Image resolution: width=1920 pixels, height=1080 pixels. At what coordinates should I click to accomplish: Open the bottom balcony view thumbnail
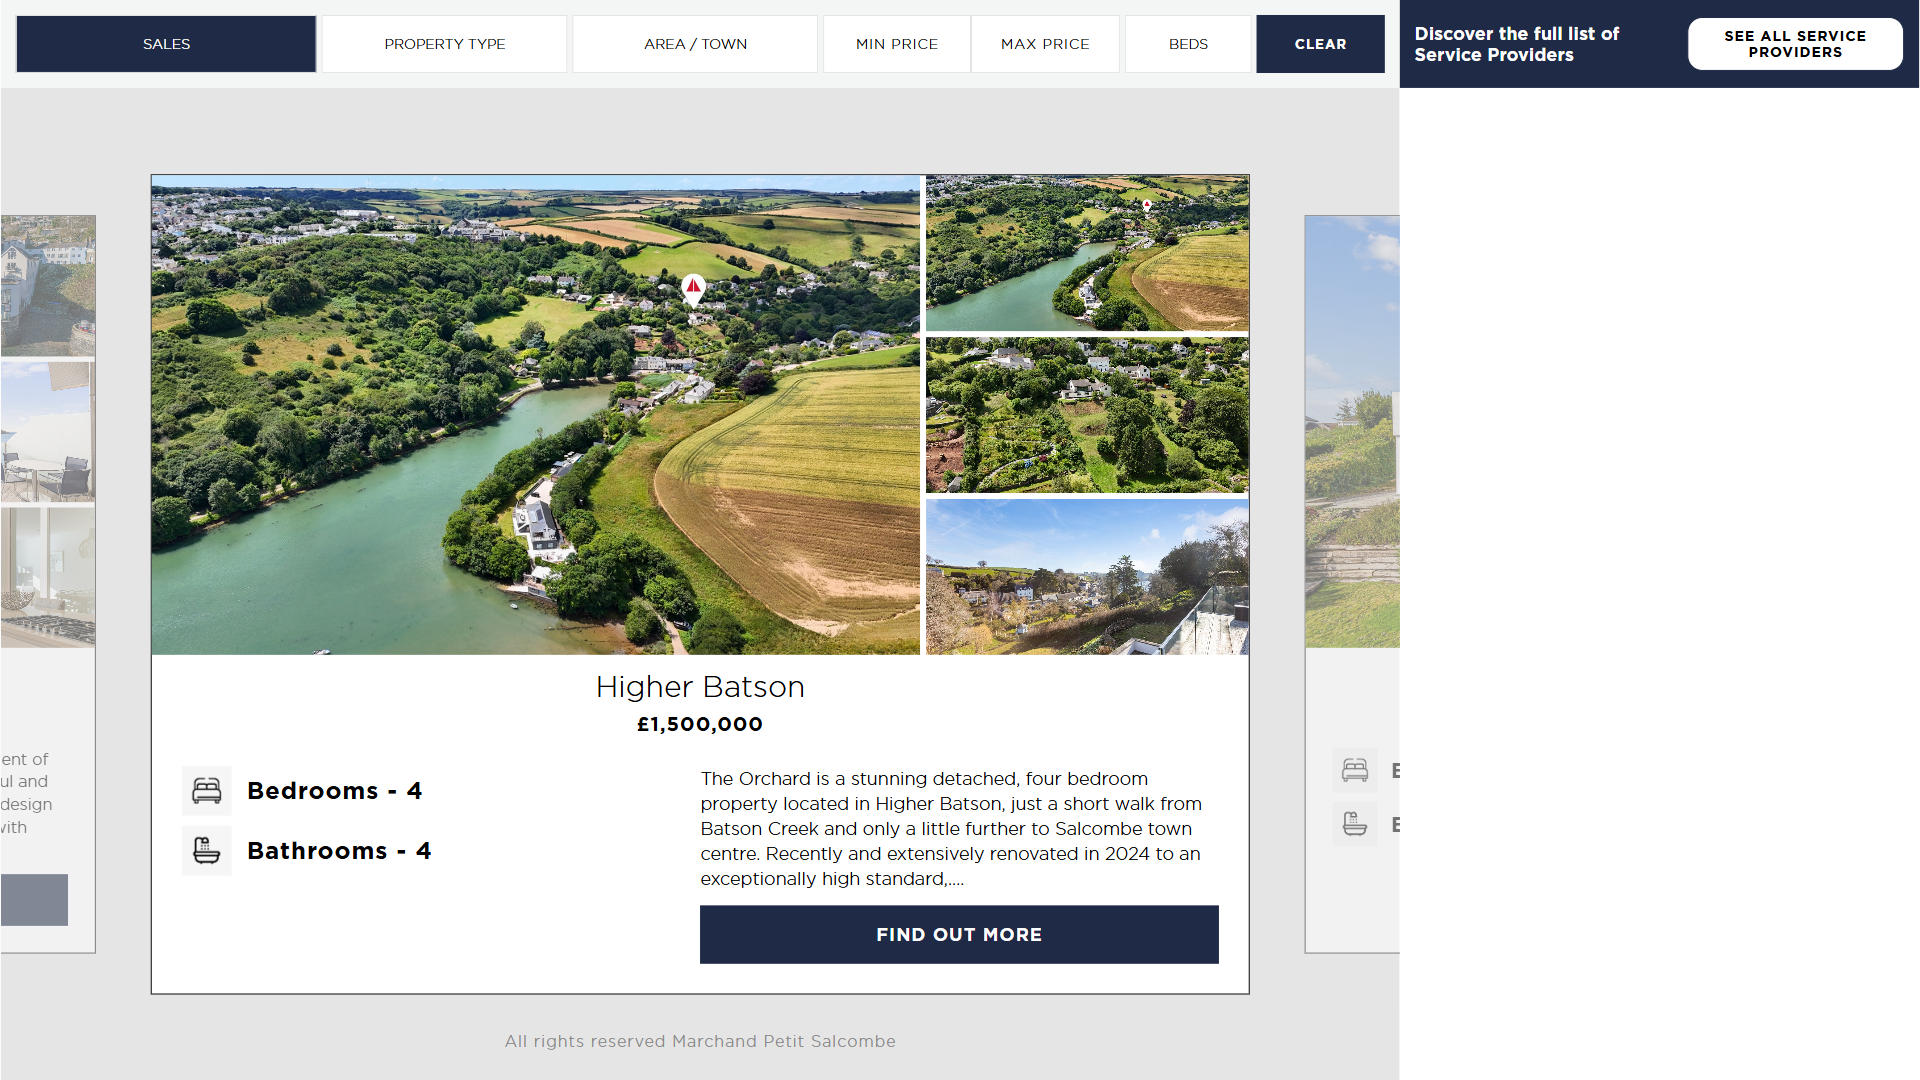(x=1087, y=577)
